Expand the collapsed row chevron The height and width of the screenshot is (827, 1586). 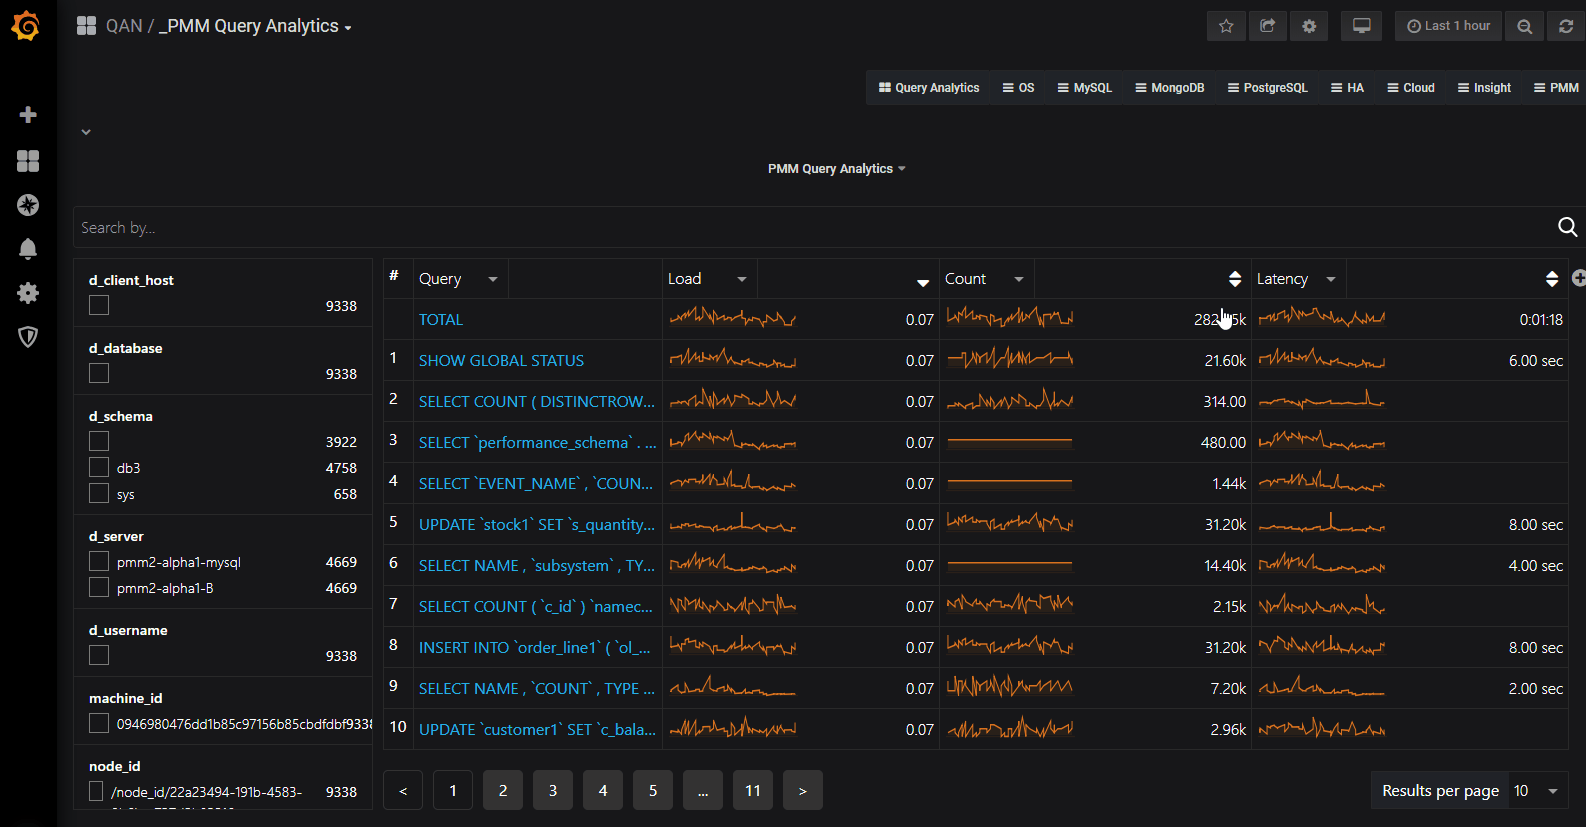[x=86, y=132]
